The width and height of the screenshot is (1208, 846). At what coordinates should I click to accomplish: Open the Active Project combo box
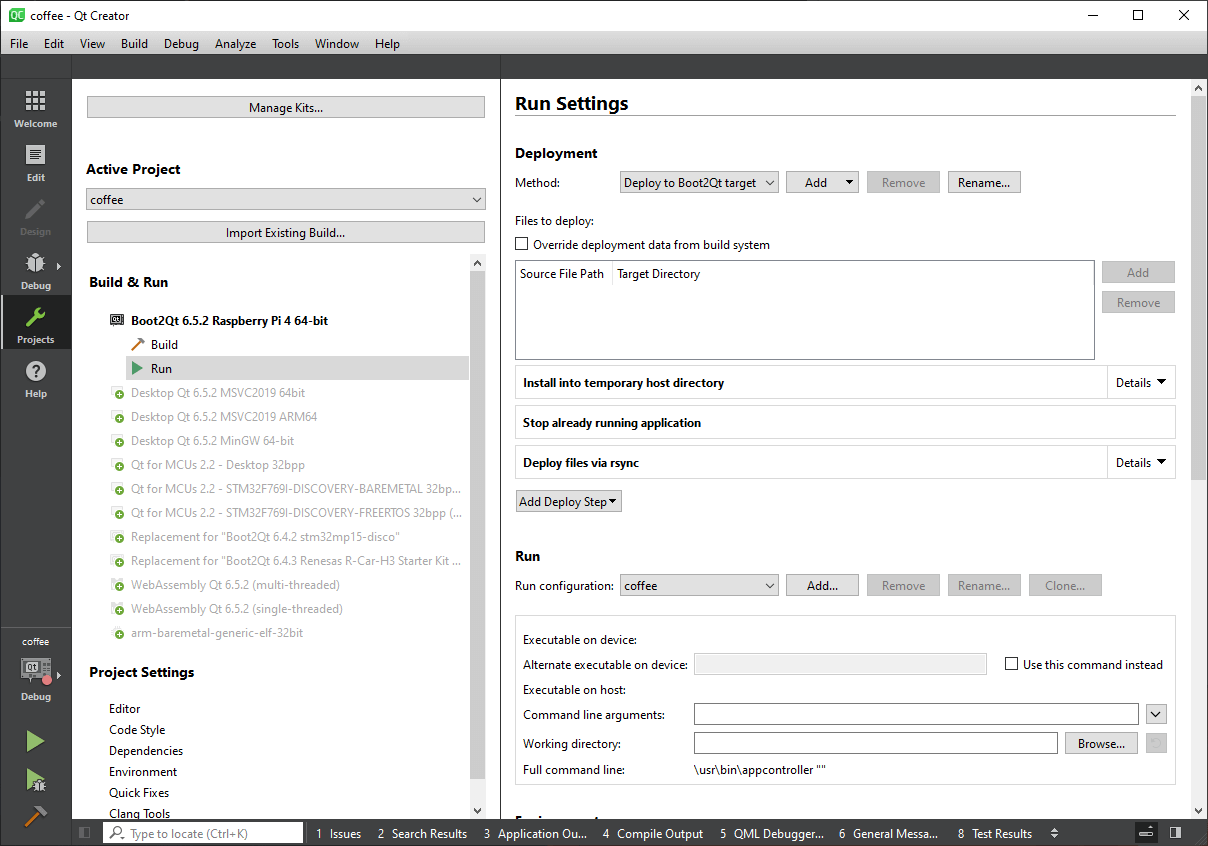(285, 200)
